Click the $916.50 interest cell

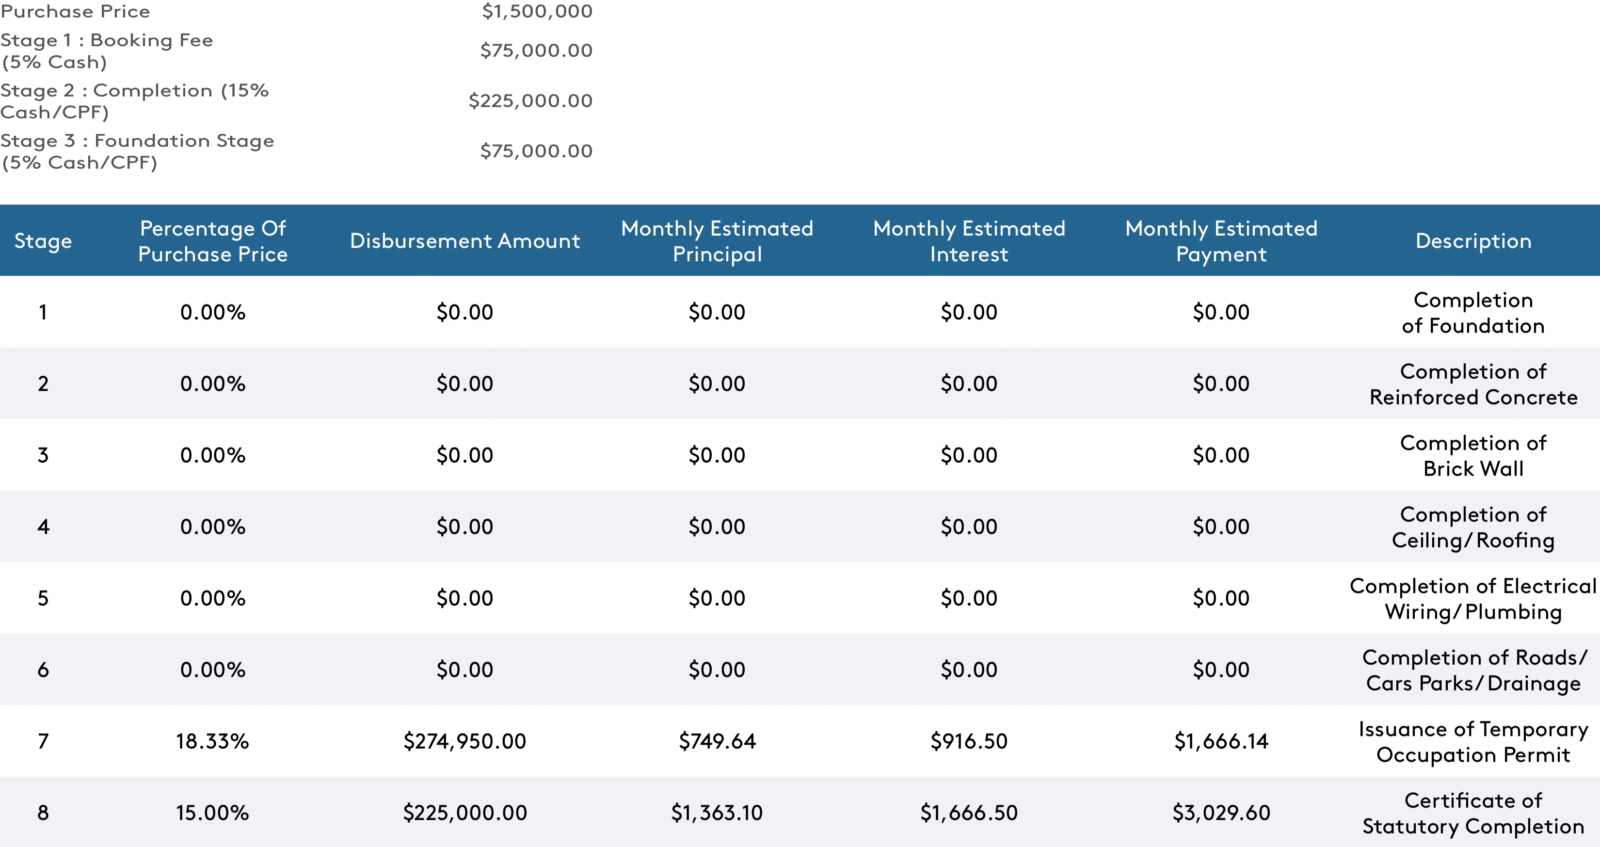(x=969, y=741)
